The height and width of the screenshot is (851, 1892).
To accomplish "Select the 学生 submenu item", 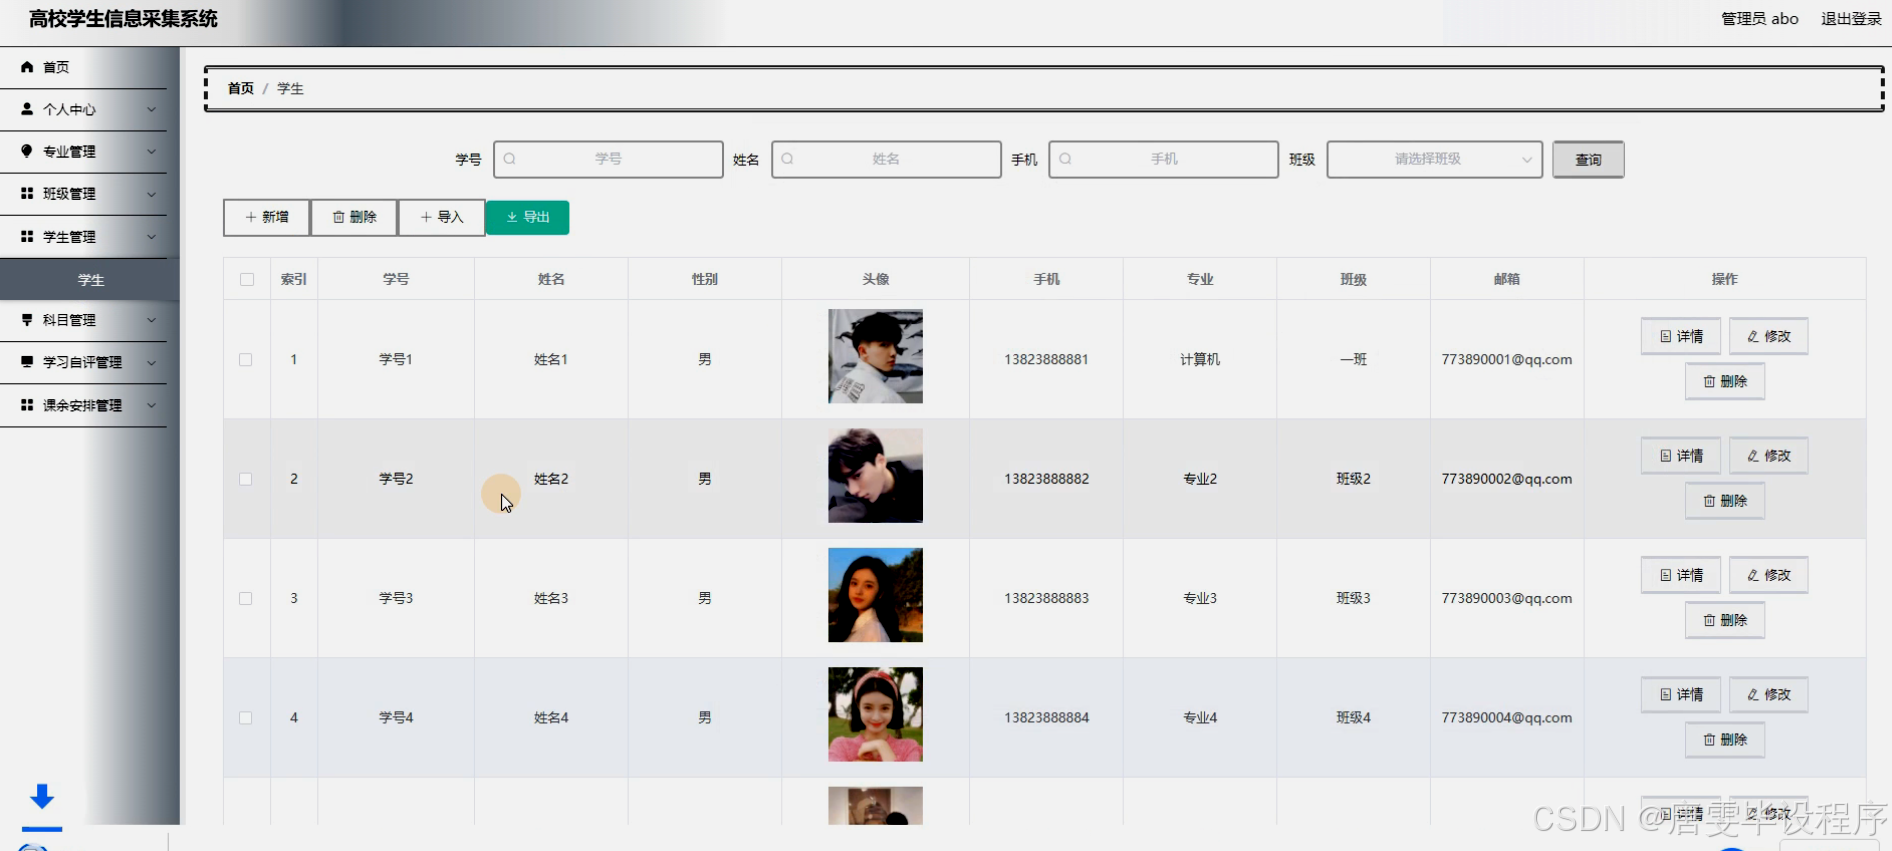I will click(x=90, y=280).
